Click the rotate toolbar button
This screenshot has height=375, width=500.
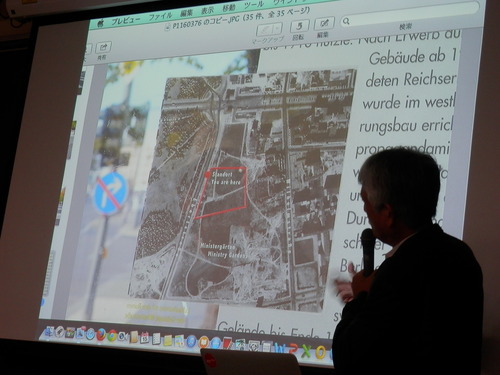[299, 26]
